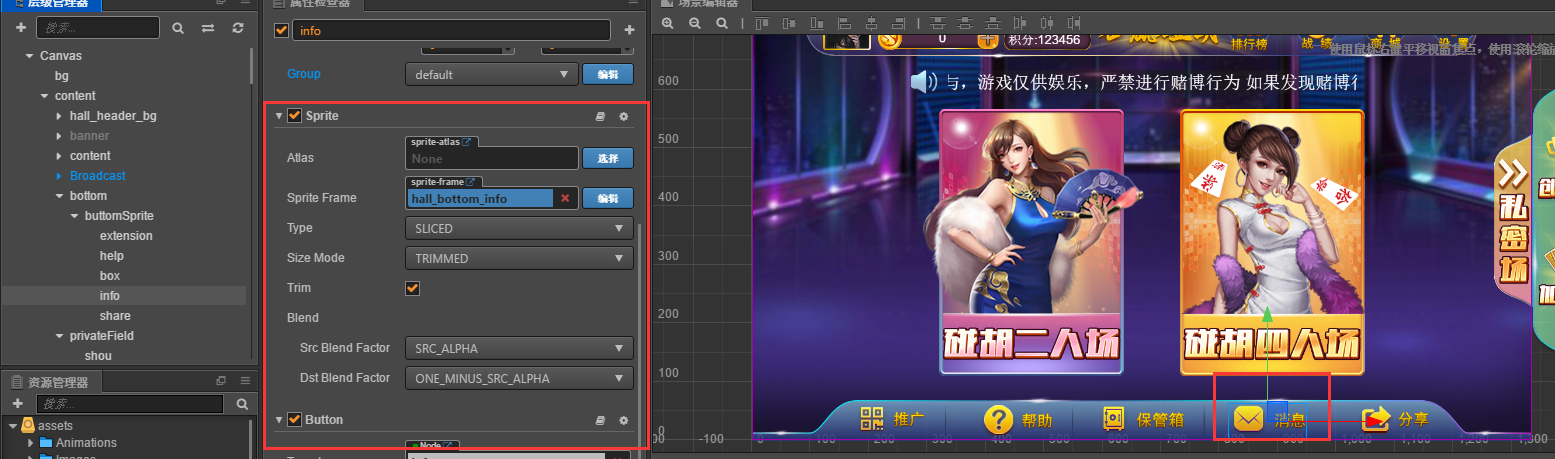The height and width of the screenshot is (459, 1555).
Task: Collapse the privateField node
Action: [x=59, y=336]
